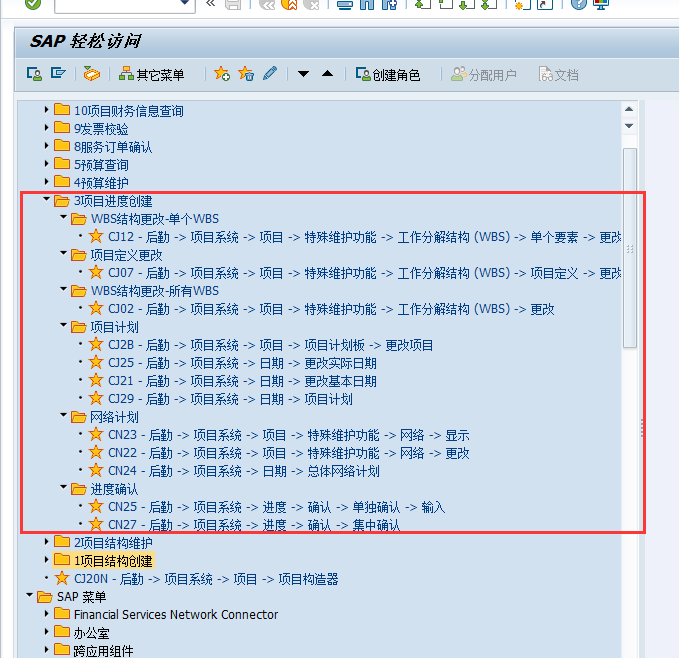Click the Print icon in top toolbar
679x658 pixels.
(345, 4)
